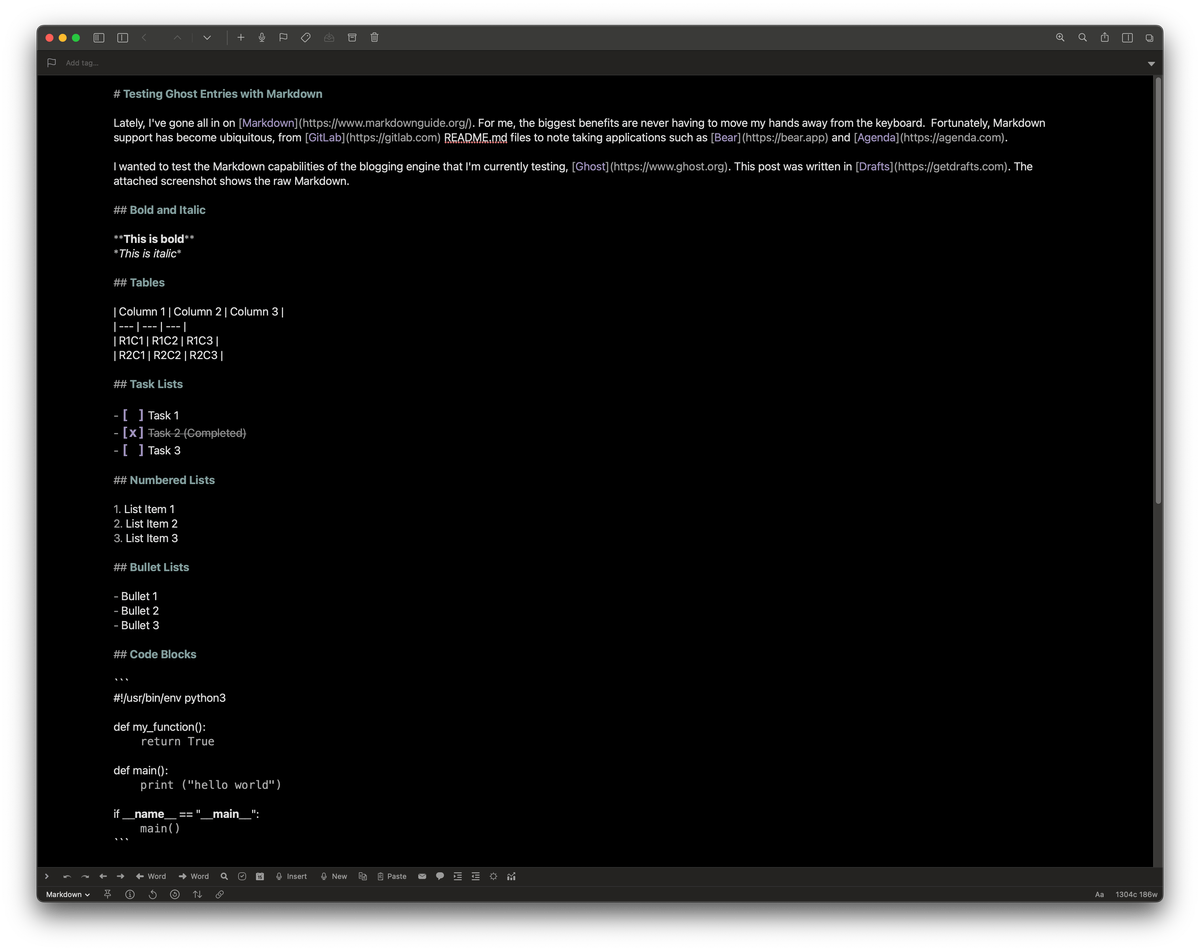Toggle the drafts list sidebar
Viewport: 1200px width, 951px height.
(99, 37)
